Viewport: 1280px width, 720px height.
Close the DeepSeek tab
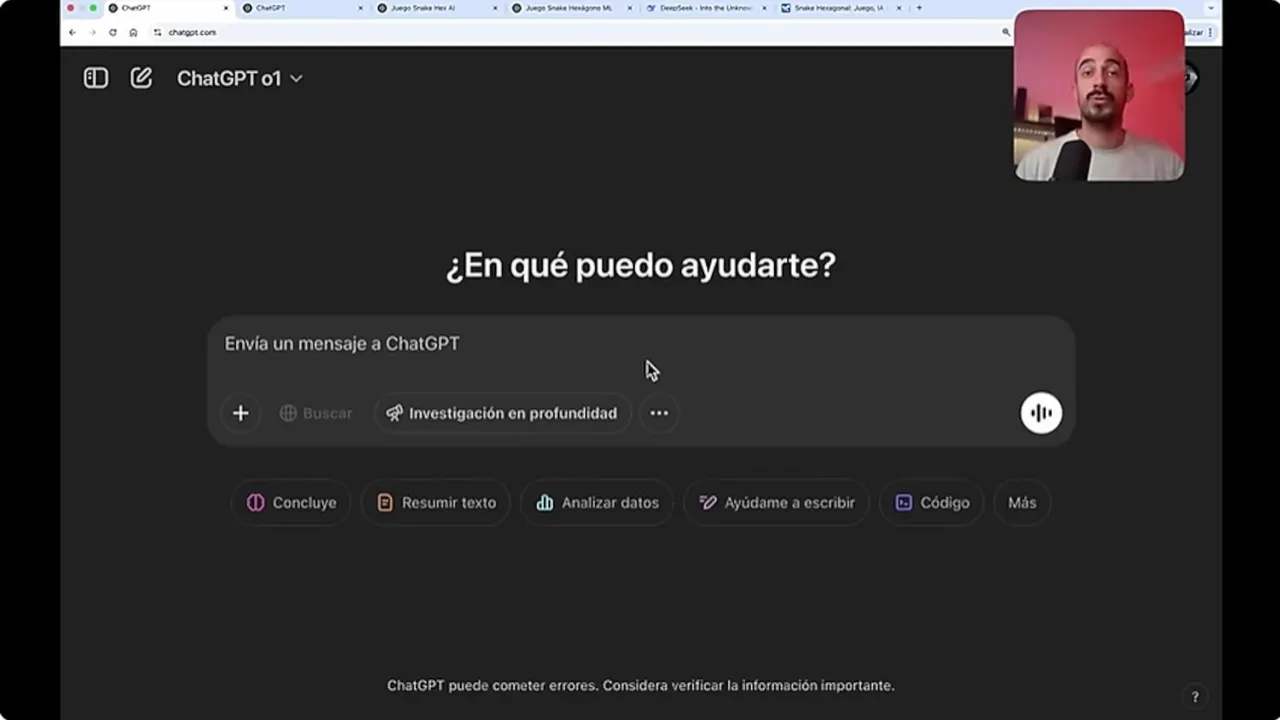click(x=764, y=8)
